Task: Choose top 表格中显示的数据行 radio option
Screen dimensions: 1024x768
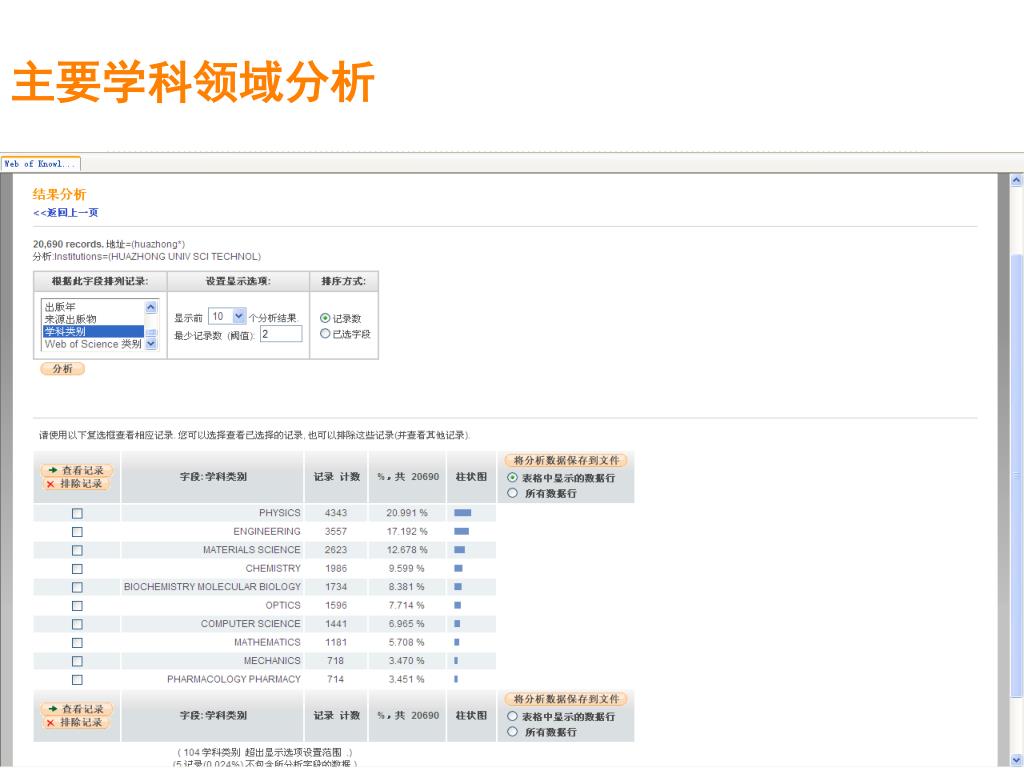Action: tap(512, 477)
